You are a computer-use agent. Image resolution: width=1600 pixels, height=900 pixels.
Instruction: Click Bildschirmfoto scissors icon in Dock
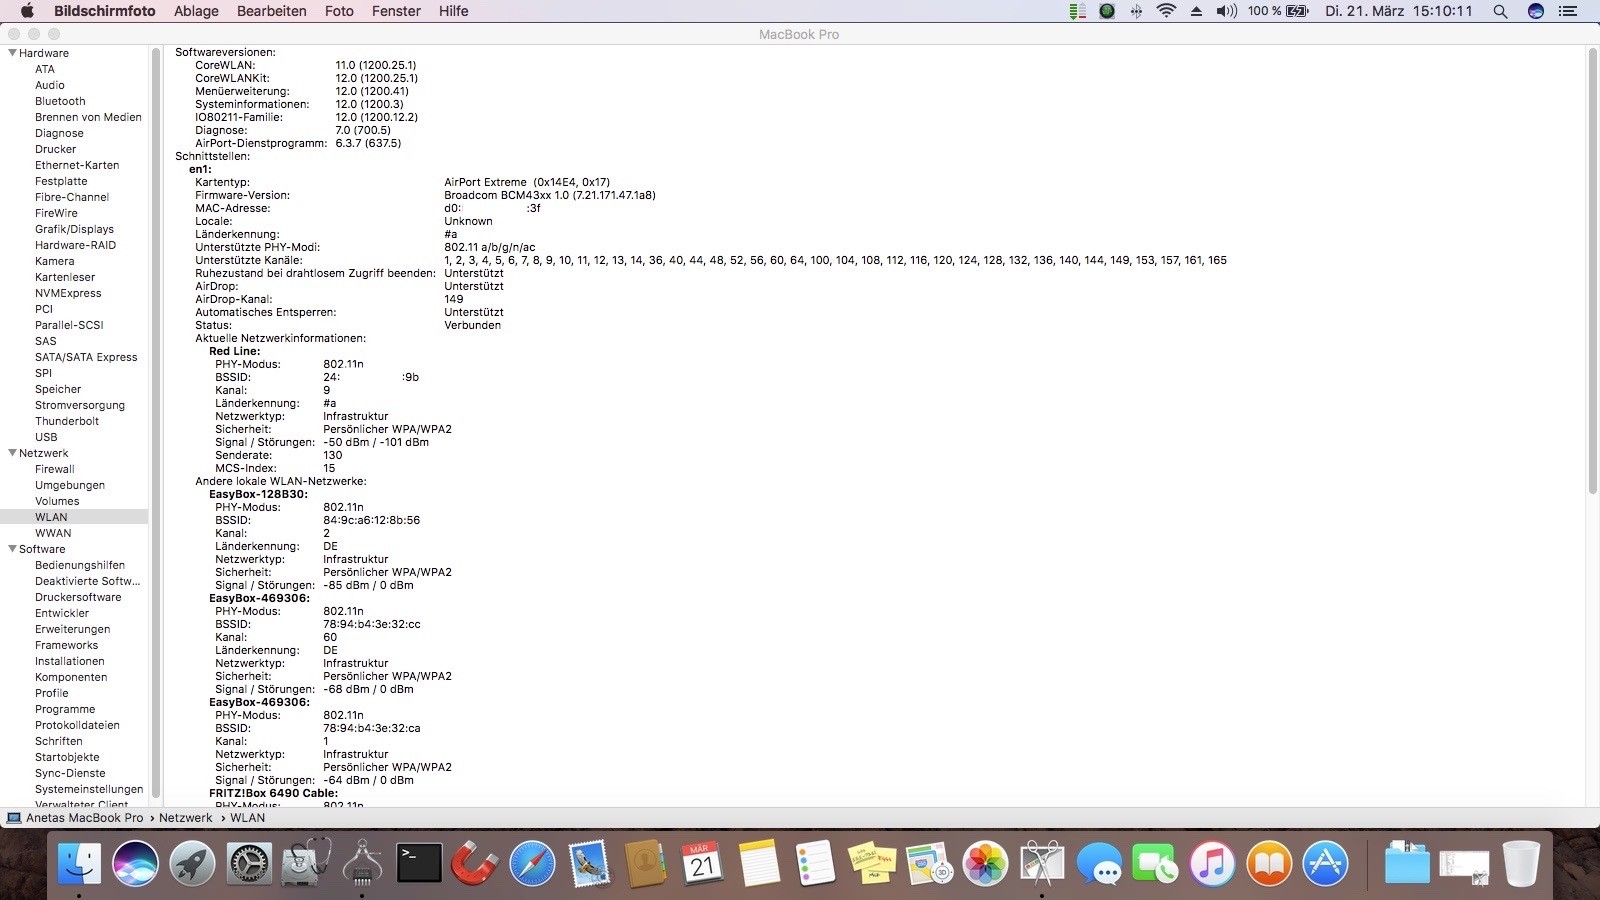coord(1042,862)
